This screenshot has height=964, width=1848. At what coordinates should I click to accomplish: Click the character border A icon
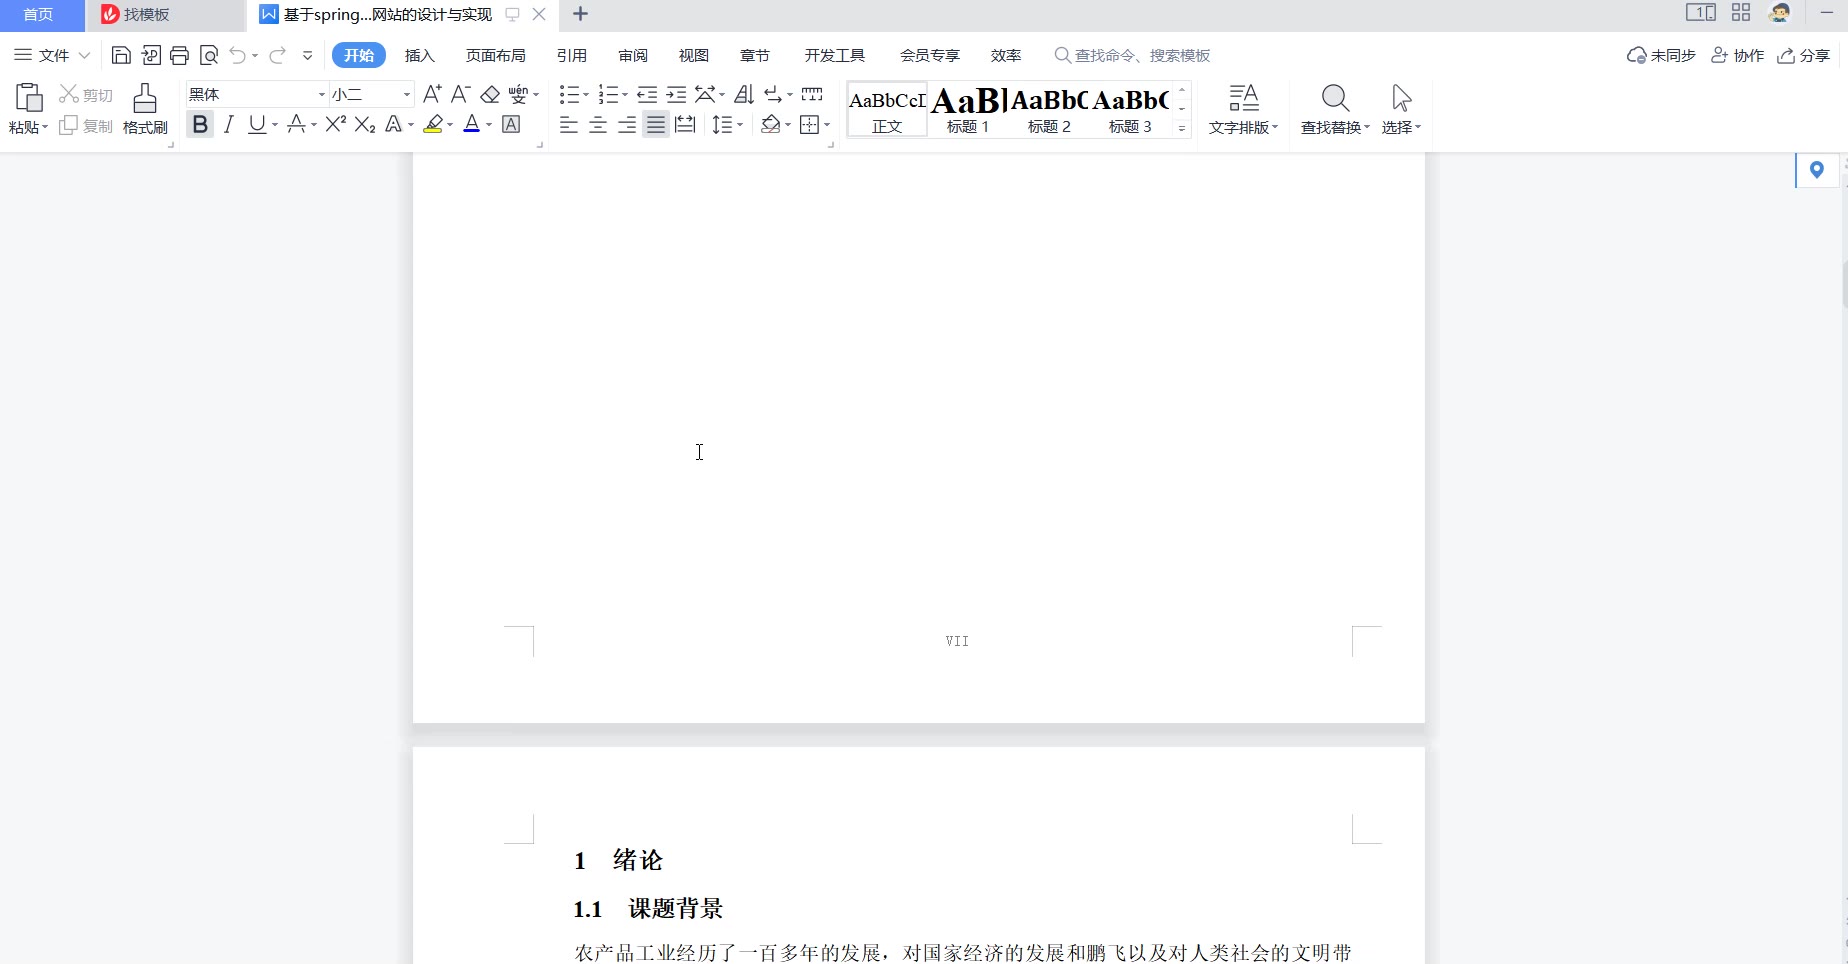point(511,124)
